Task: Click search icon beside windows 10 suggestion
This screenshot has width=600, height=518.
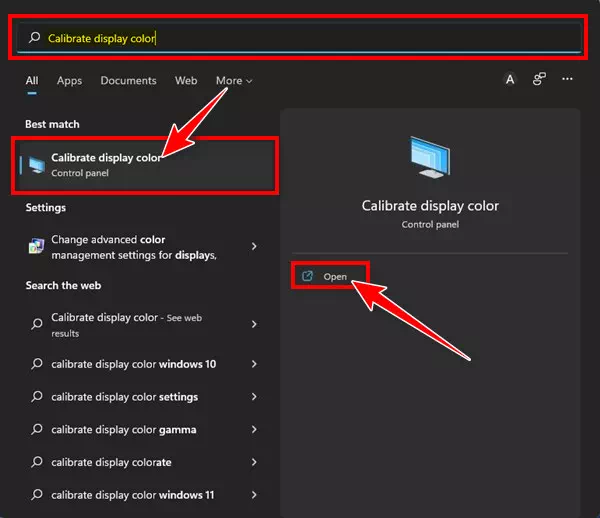Action: pos(37,363)
